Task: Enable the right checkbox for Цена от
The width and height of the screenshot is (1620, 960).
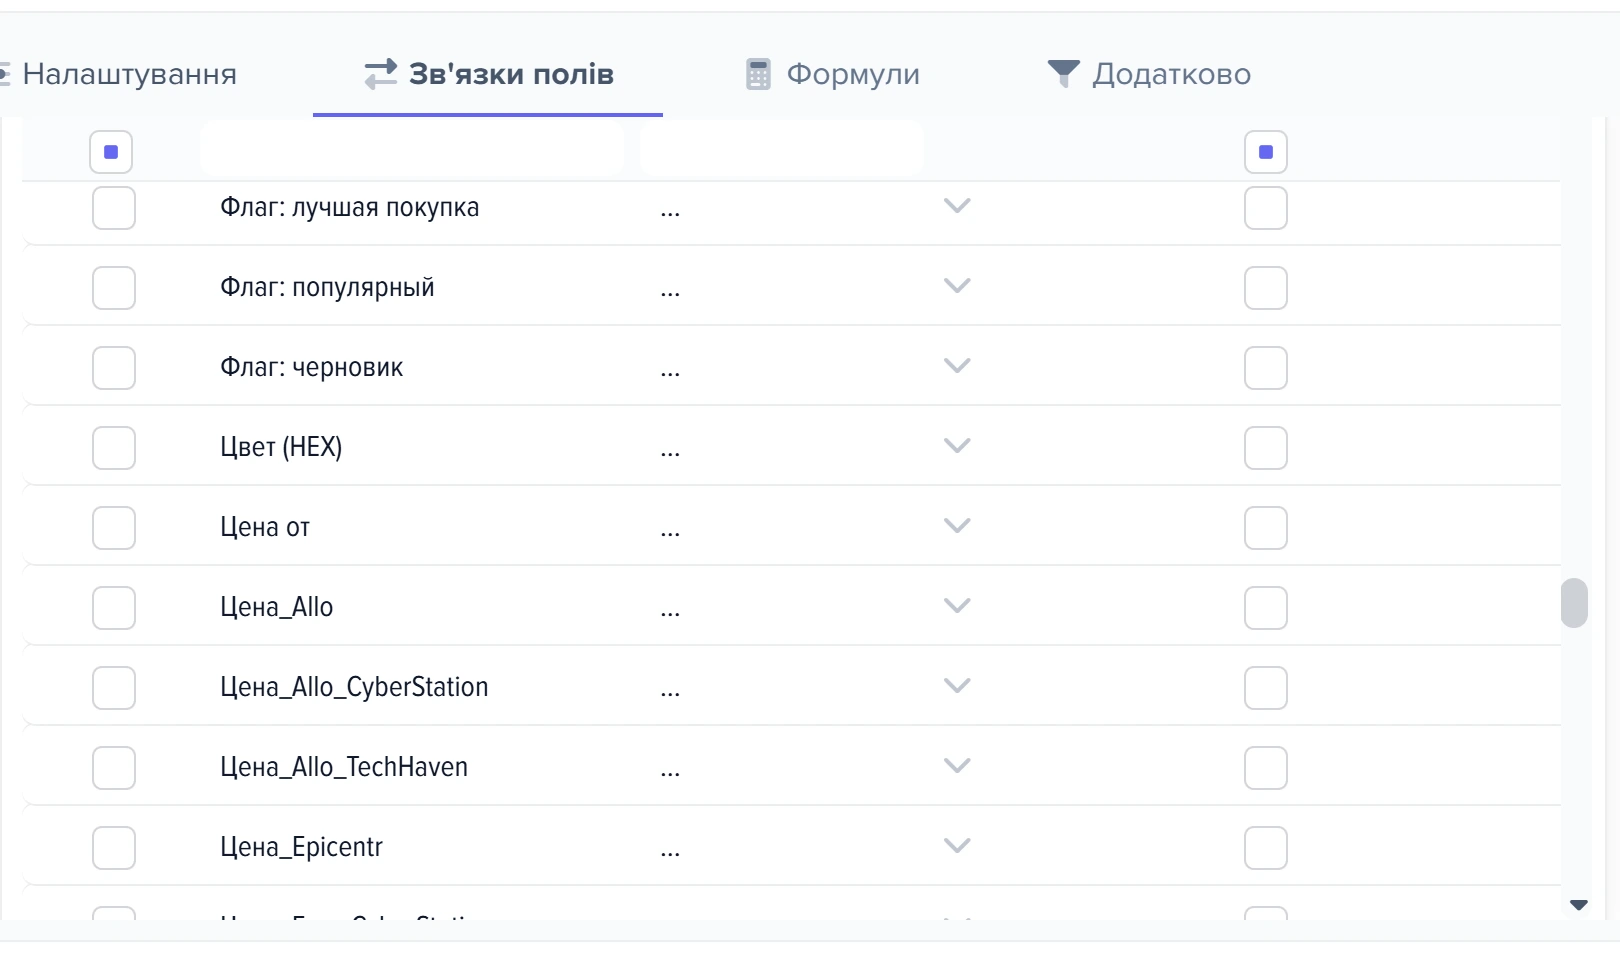Action: tap(1266, 528)
